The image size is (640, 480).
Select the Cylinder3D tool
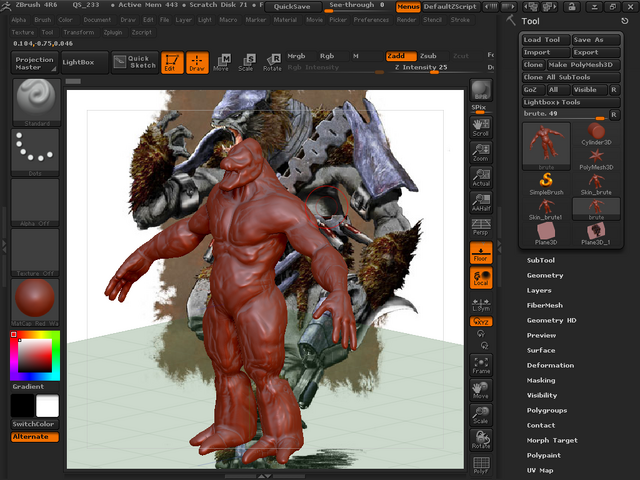point(596,134)
